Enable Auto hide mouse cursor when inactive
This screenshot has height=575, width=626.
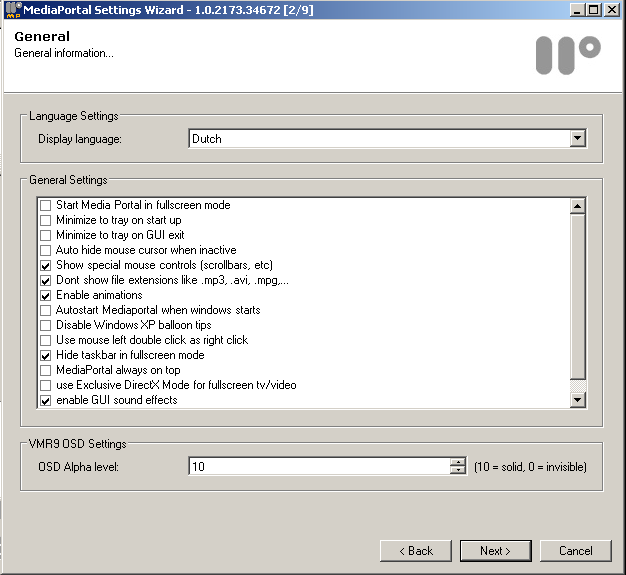[x=46, y=250]
